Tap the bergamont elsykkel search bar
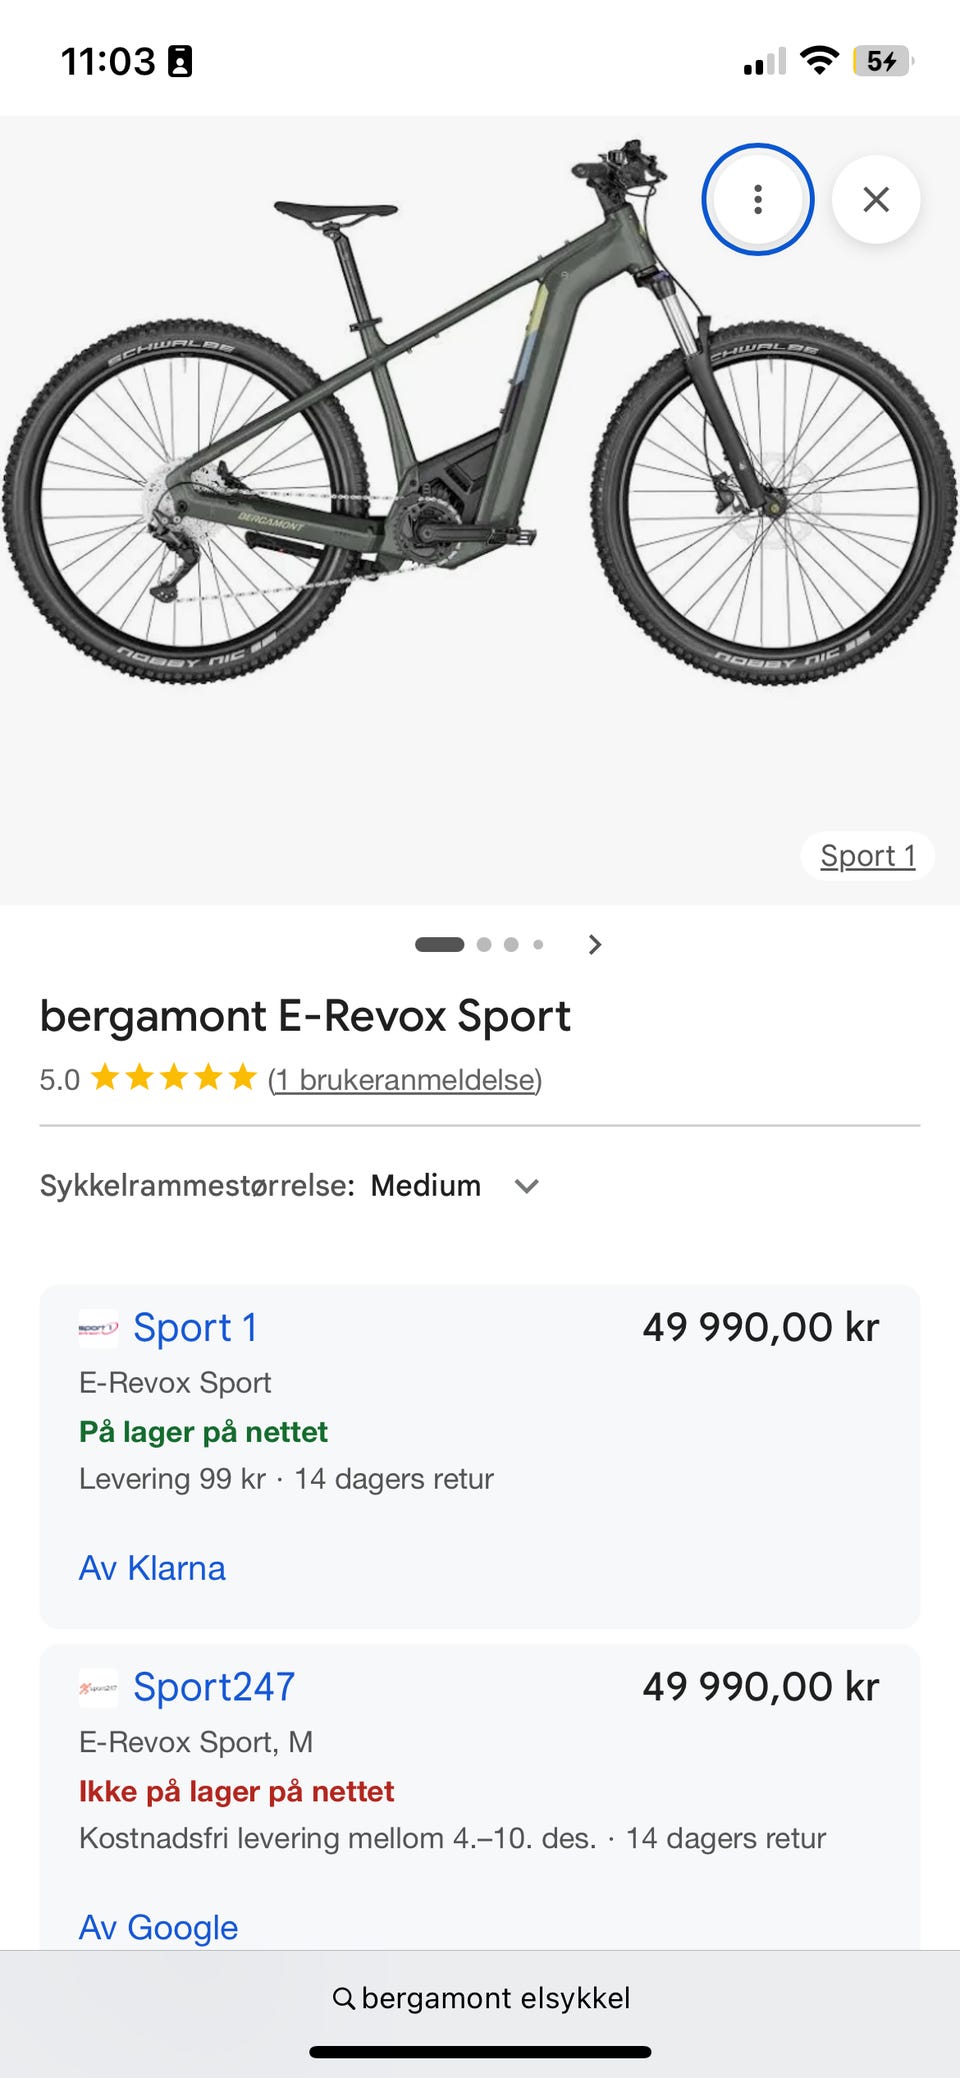Screen dimensions: 960x2078 pos(480,1998)
